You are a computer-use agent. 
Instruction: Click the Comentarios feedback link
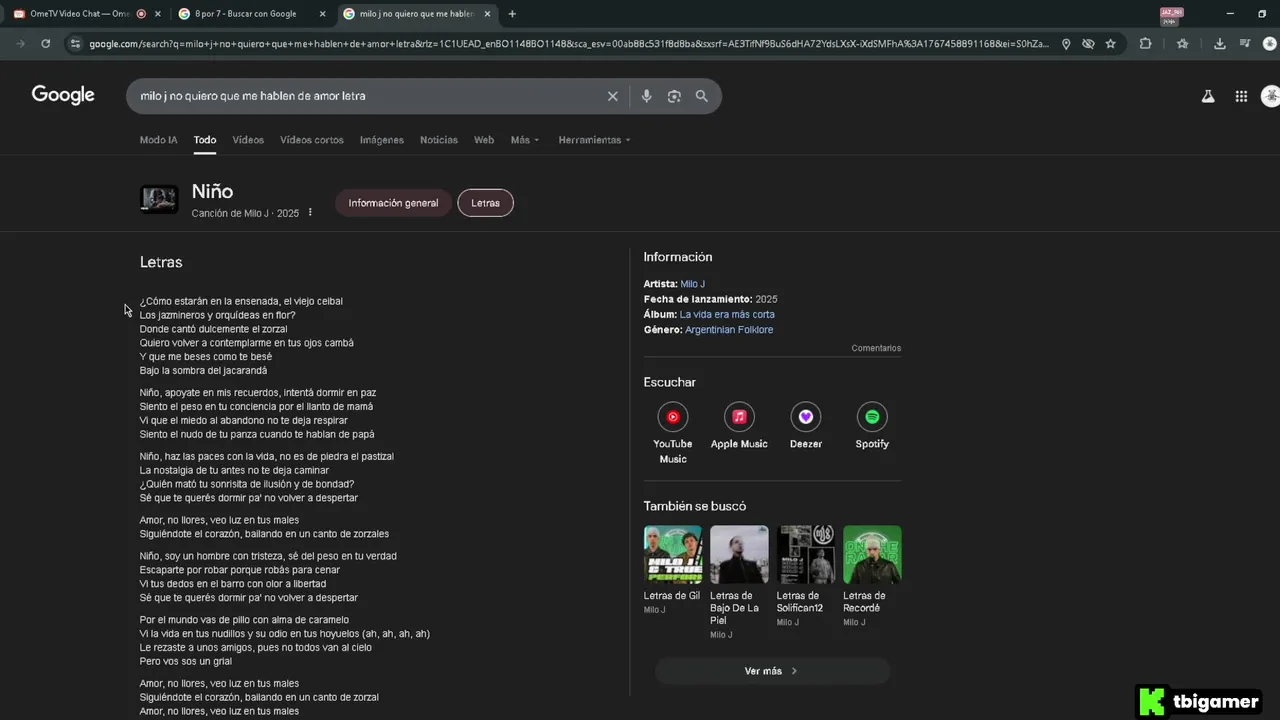coord(876,348)
